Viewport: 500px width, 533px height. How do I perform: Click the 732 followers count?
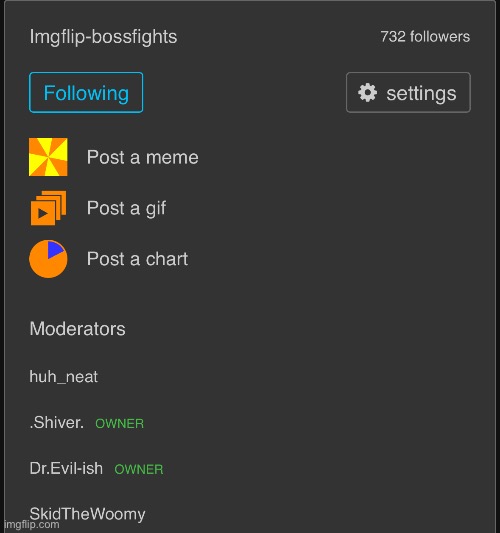(x=425, y=37)
